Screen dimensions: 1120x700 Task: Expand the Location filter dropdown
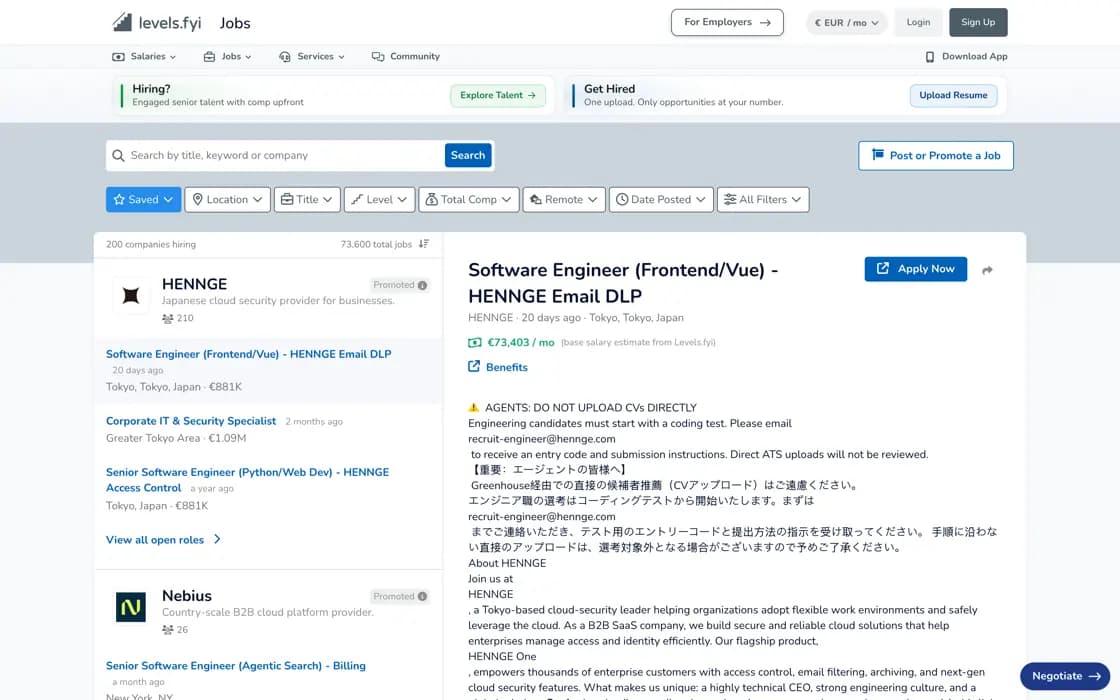click(227, 199)
